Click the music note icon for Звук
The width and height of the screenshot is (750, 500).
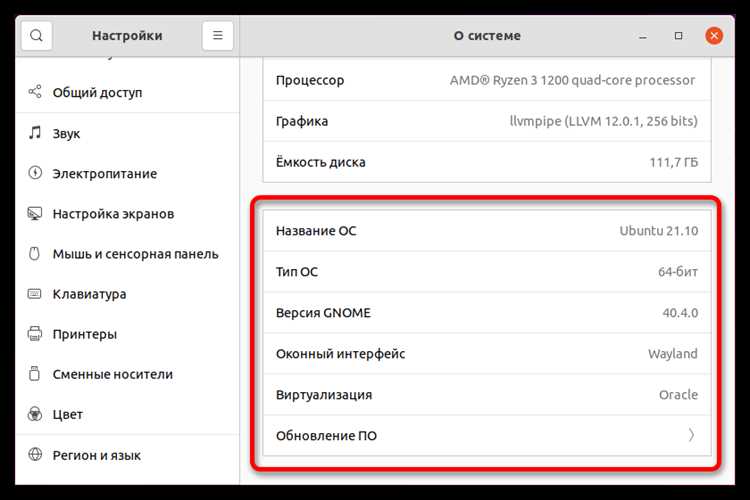(x=35, y=133)
